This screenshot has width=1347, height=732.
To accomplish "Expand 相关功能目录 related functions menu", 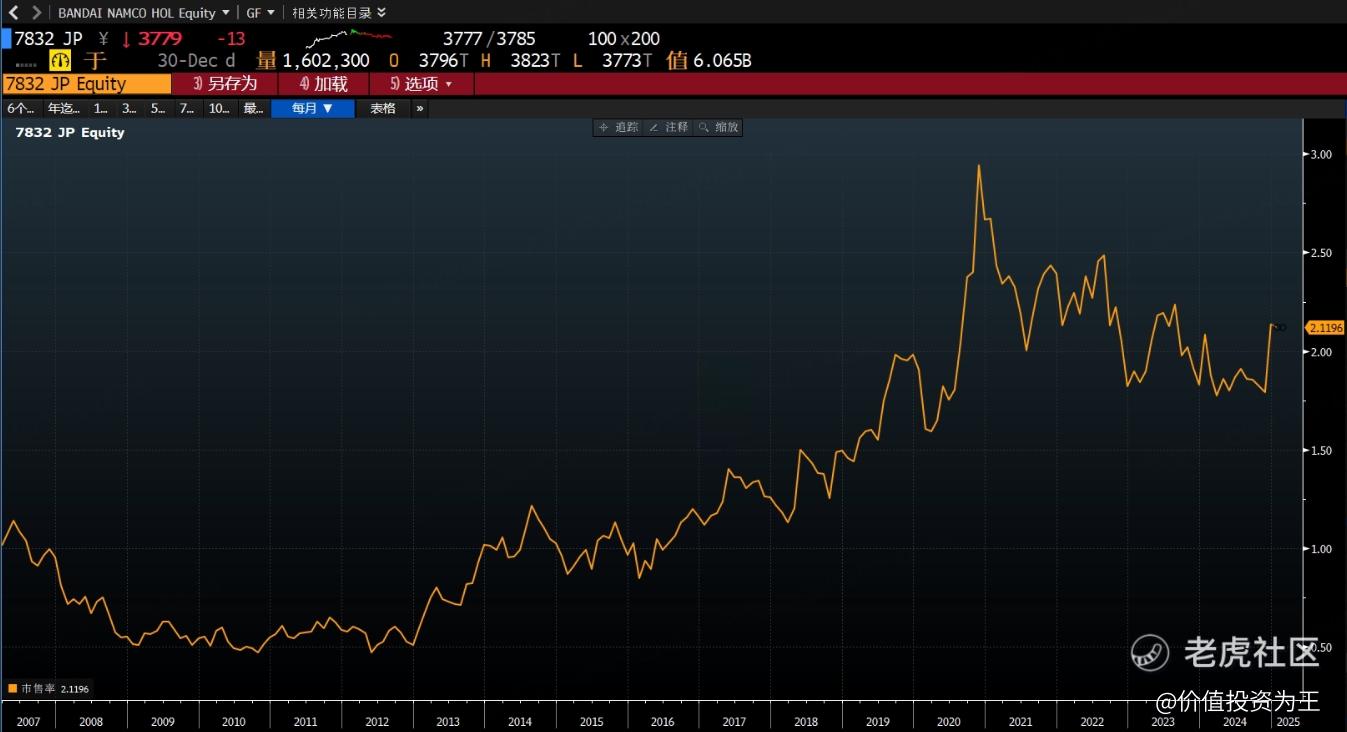I will (x=338, y=13).
